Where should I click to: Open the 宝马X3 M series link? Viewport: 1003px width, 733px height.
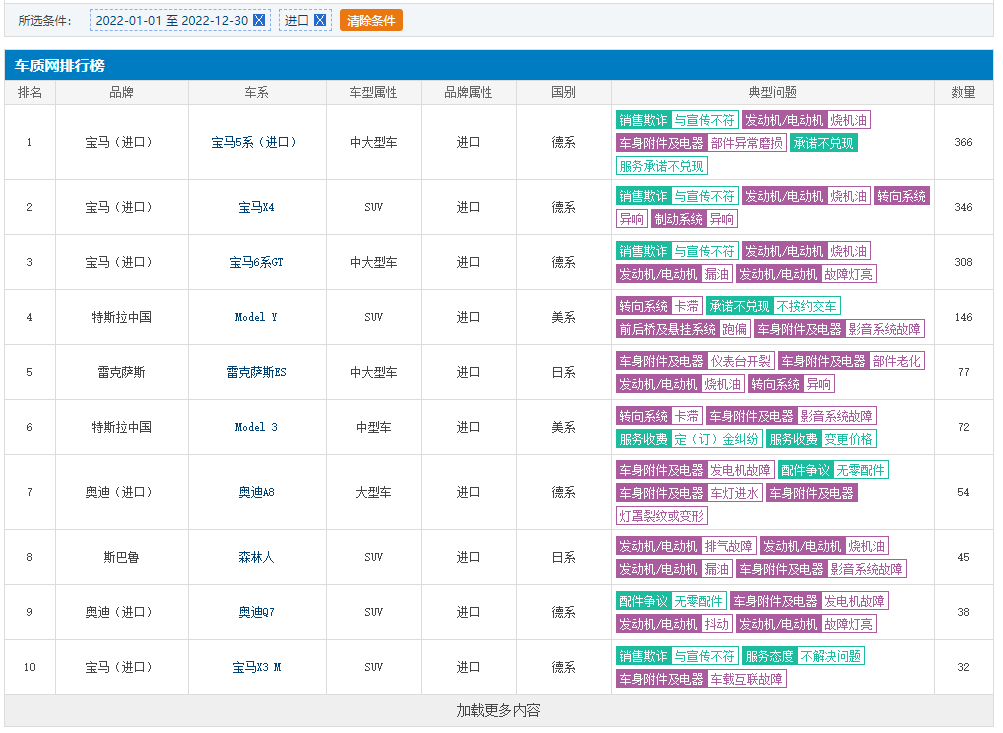(256, 667)
